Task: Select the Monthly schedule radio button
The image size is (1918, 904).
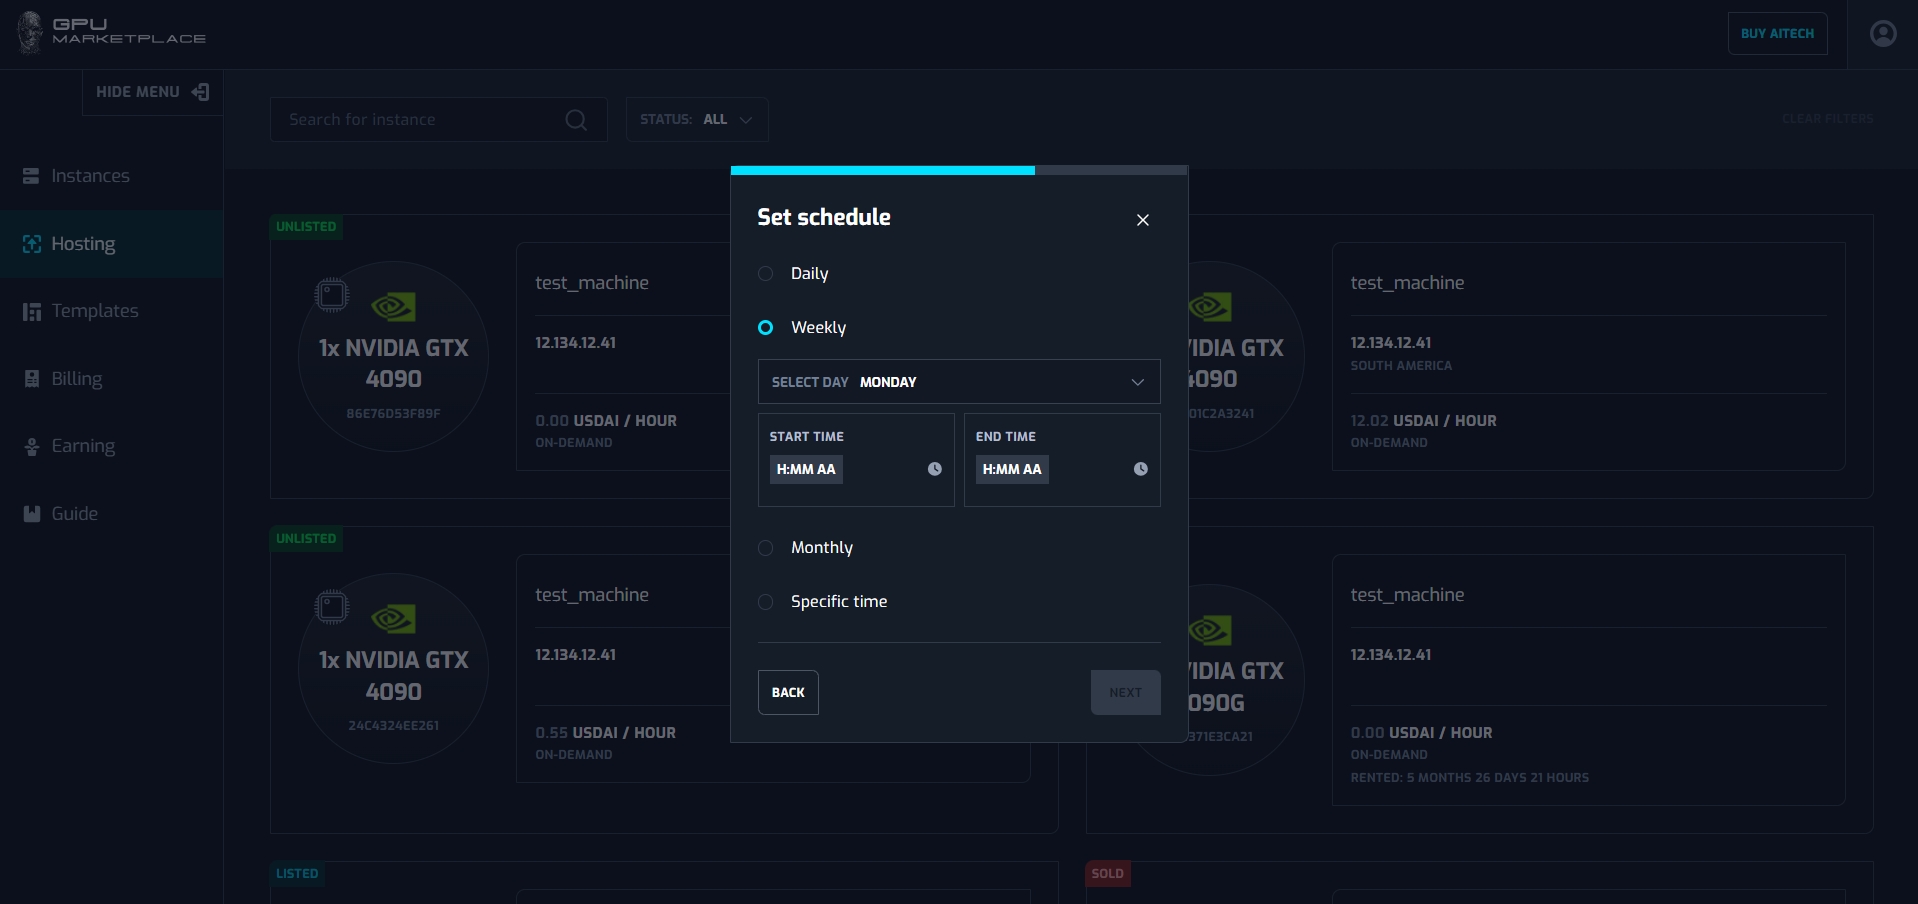Action: [x=766, y=548]
